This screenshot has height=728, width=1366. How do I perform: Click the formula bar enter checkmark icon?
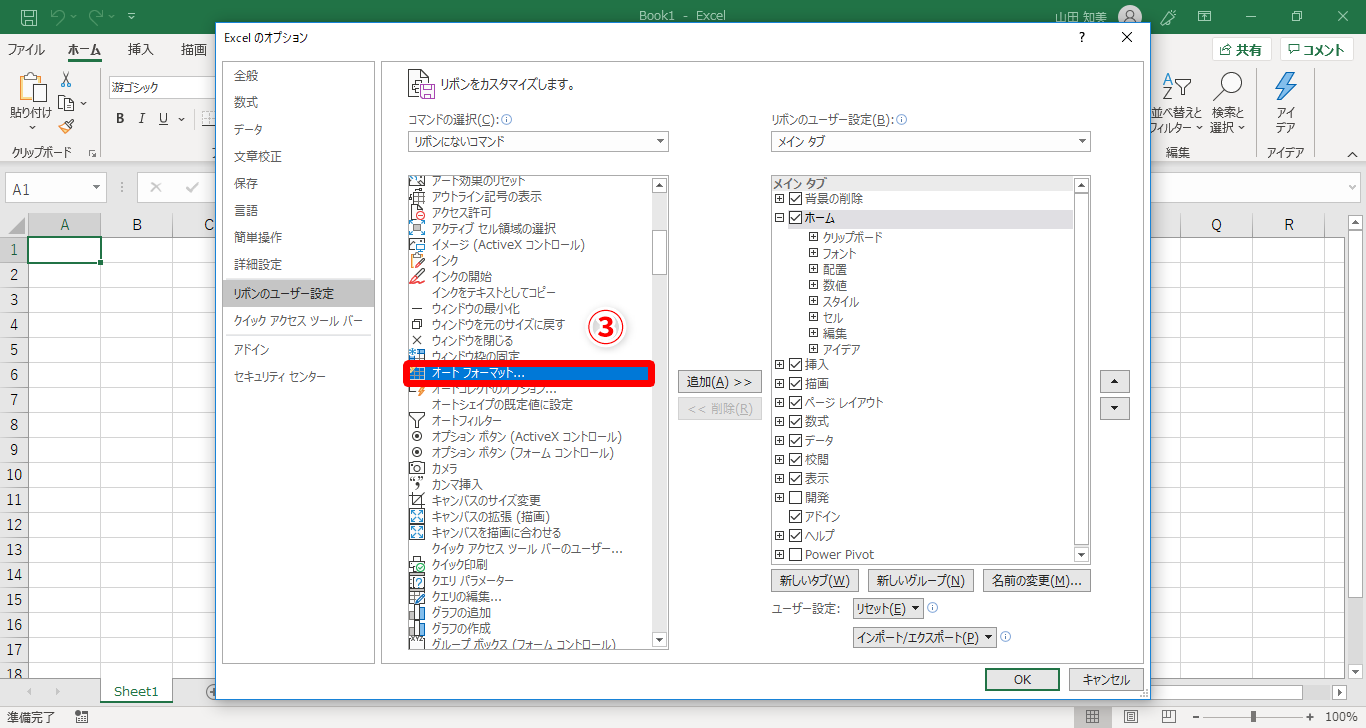click(192, 187)
